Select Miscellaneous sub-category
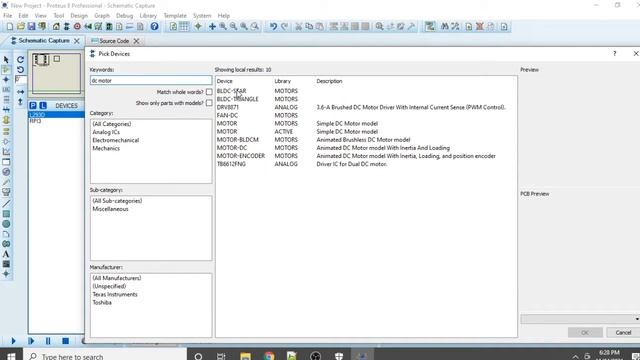 coord(110,209)
